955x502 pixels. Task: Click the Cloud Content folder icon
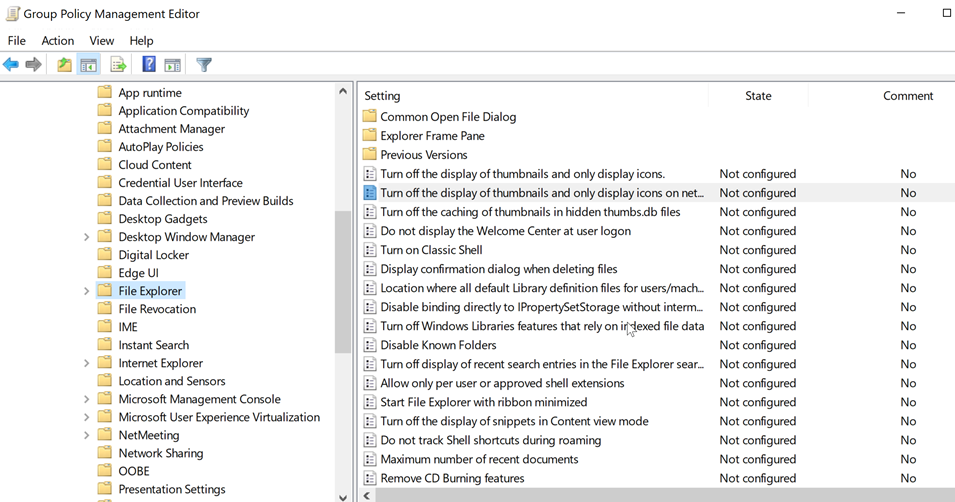[105, 164]
